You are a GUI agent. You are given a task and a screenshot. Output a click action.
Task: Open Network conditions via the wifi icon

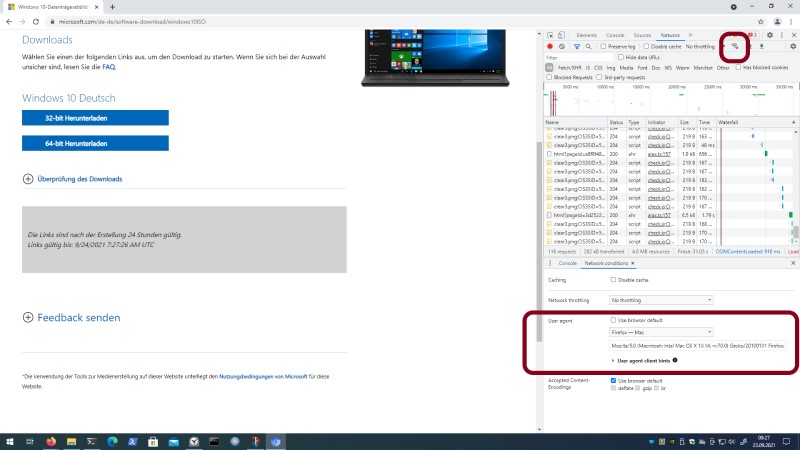[735, 46]
